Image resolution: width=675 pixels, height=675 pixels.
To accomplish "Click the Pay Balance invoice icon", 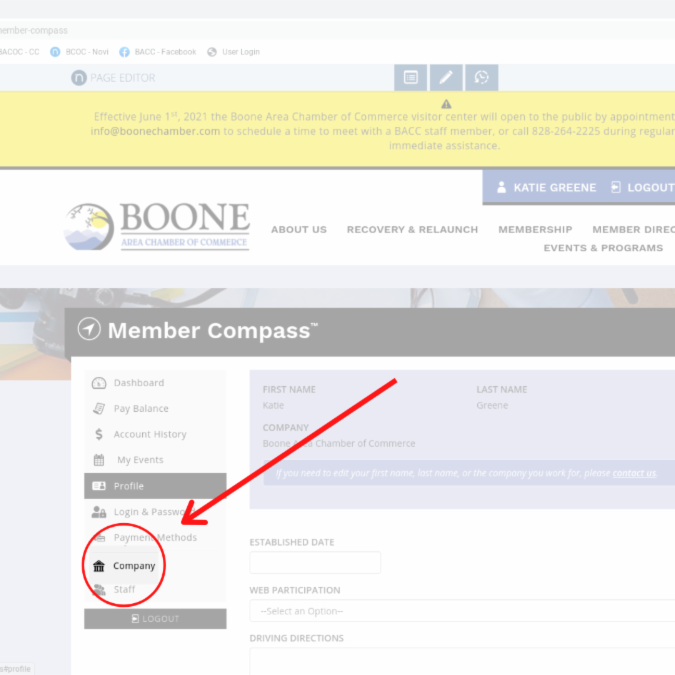I will tap(99, 409).
